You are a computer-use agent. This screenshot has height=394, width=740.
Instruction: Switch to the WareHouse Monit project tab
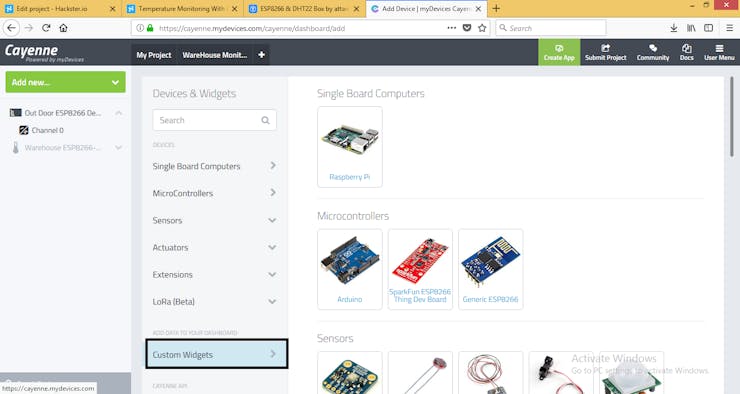215,55
